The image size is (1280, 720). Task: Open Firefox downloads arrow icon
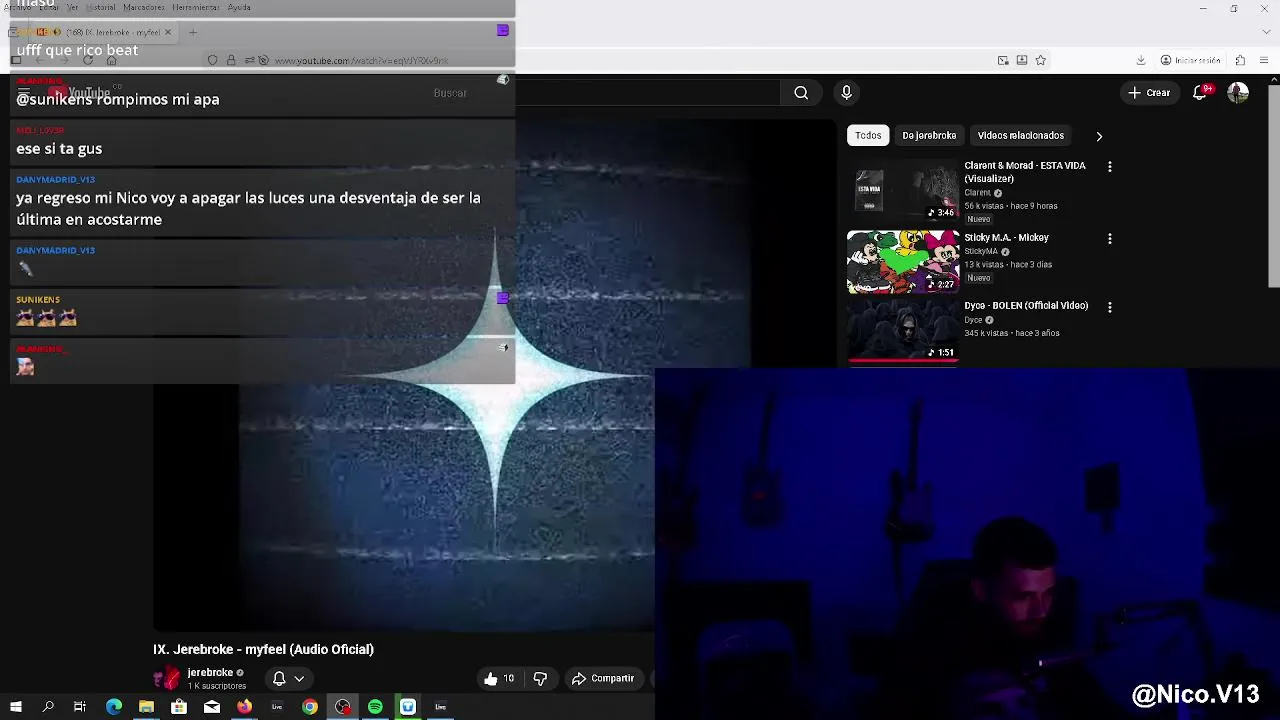pos(1141,60)
